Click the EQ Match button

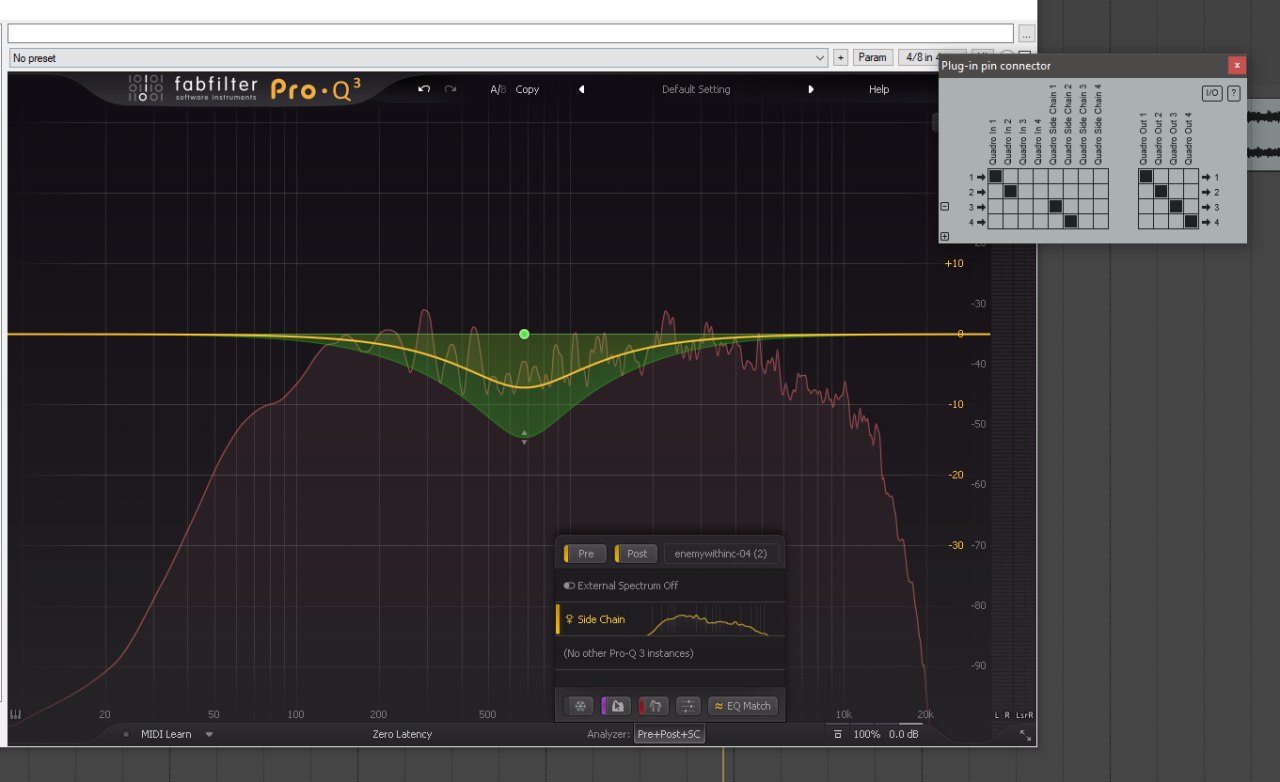click(x=743, y=706)
